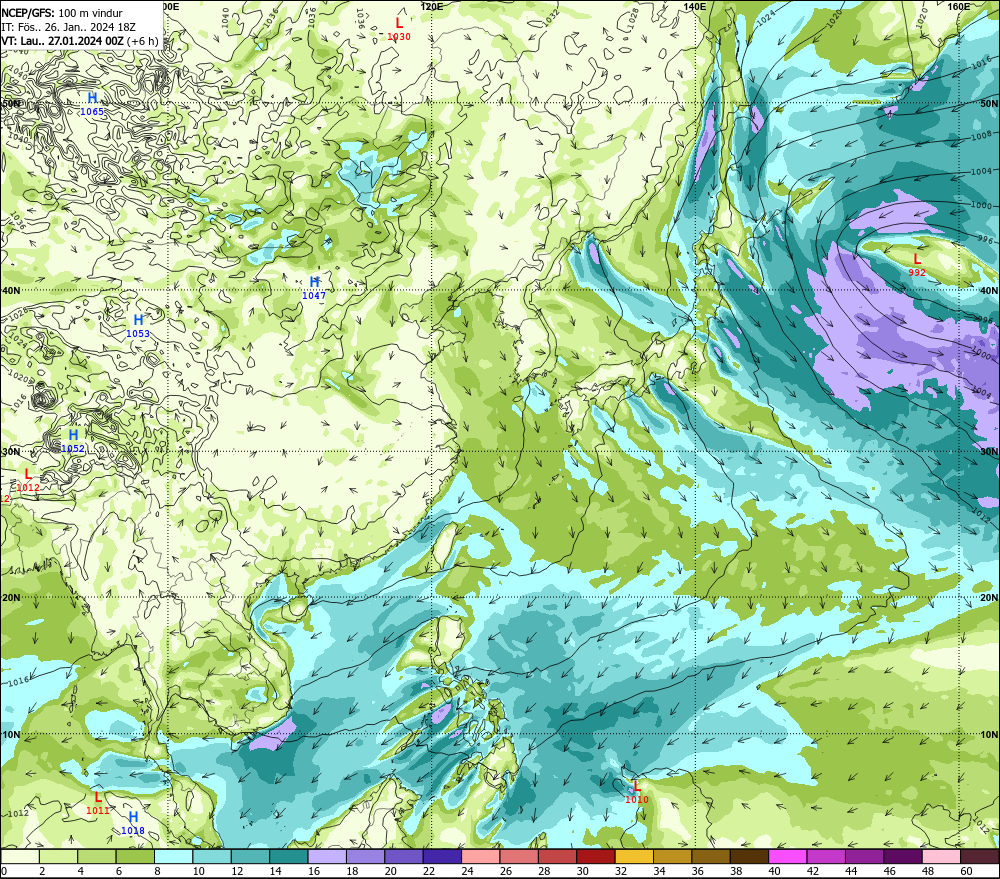The width and height of the screenshot is (1000, 879).
Task: Pick the yellow 32–34 legend swatch
Action: (x=635, y=856)
